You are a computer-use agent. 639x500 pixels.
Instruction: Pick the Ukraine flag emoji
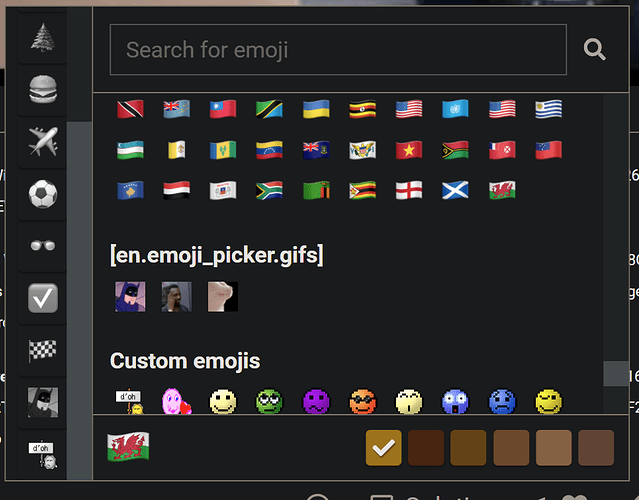tap(316, 109)
